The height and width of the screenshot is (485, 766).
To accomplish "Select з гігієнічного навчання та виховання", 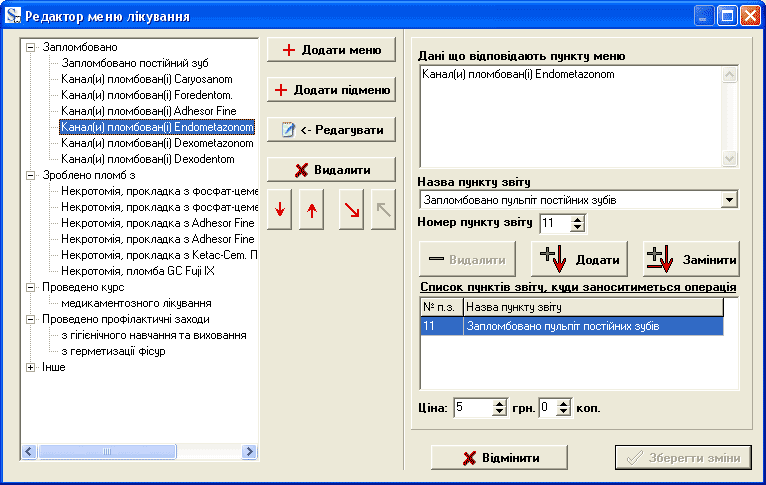I will tap(153, 336).
